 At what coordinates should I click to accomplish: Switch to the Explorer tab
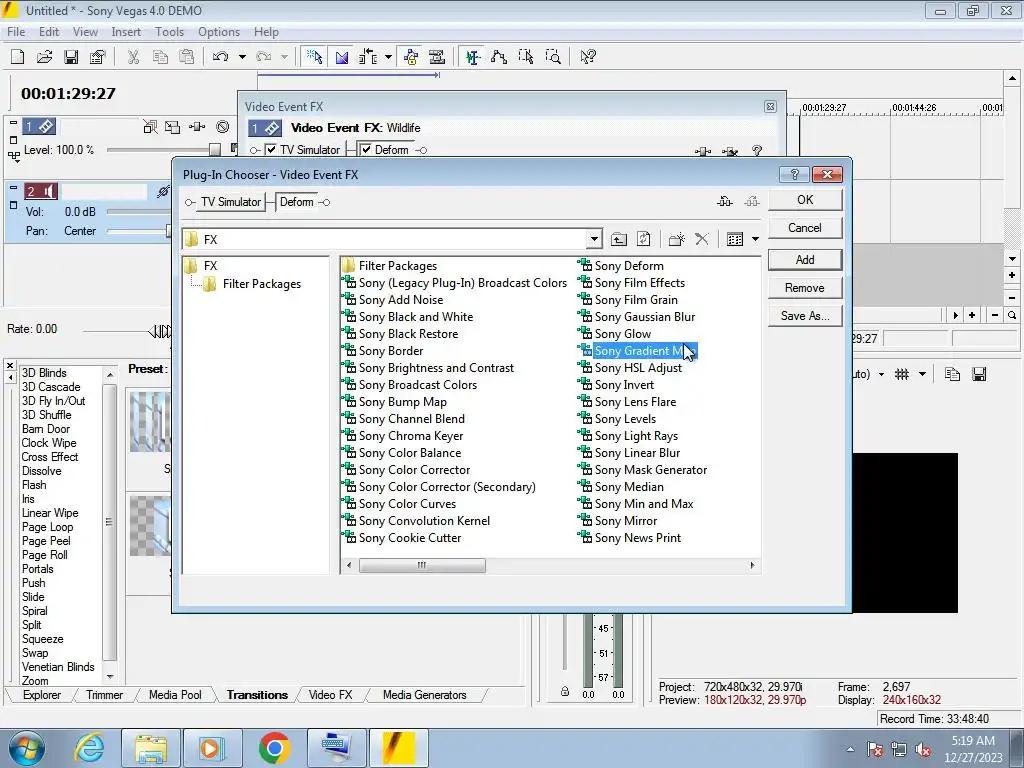coord(42,695)
